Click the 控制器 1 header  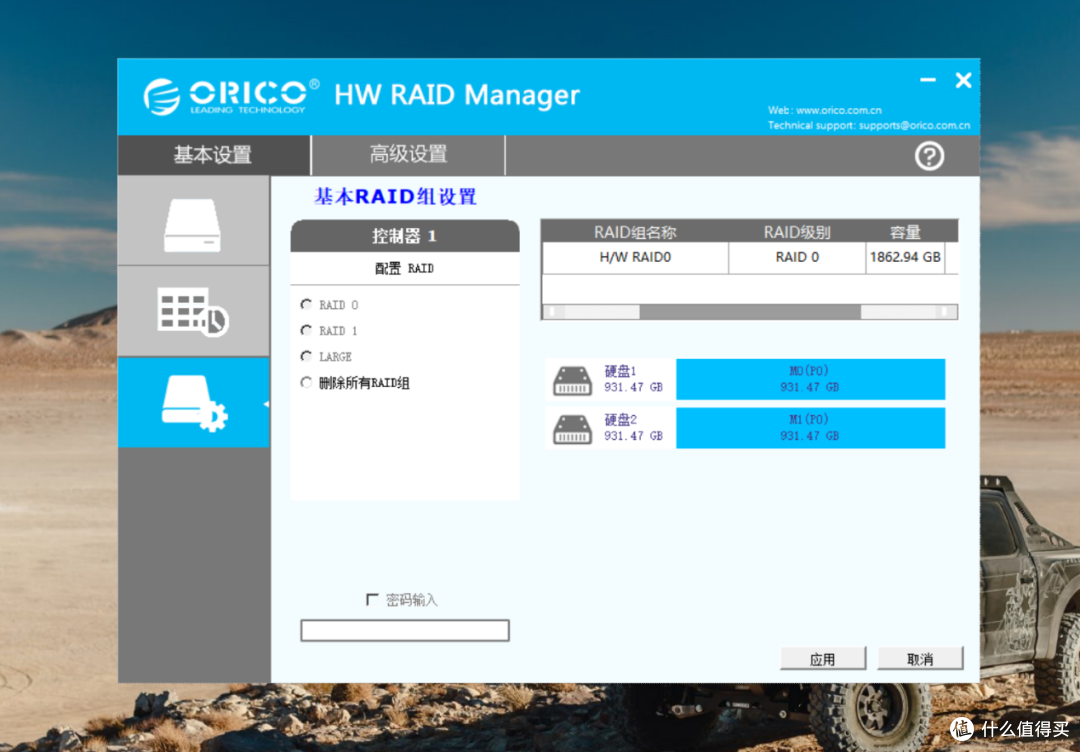pos(405,236)
